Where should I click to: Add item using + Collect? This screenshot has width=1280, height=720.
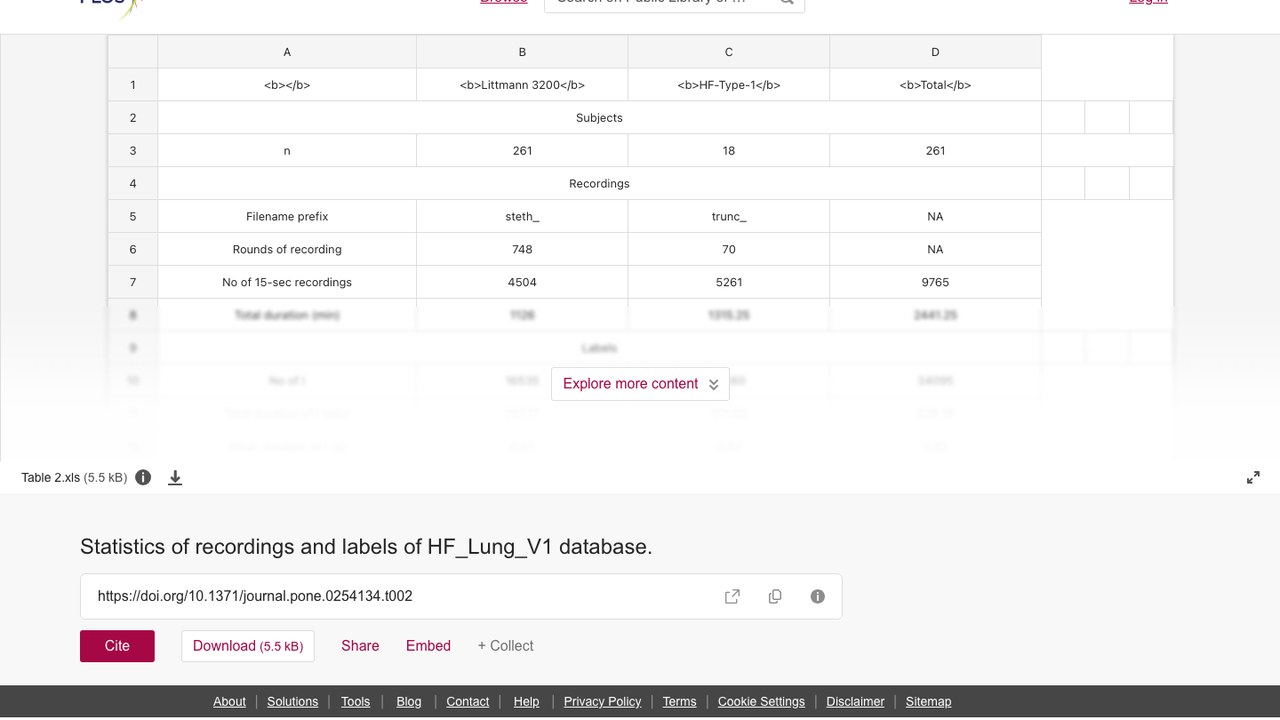[x=505, y=646]
